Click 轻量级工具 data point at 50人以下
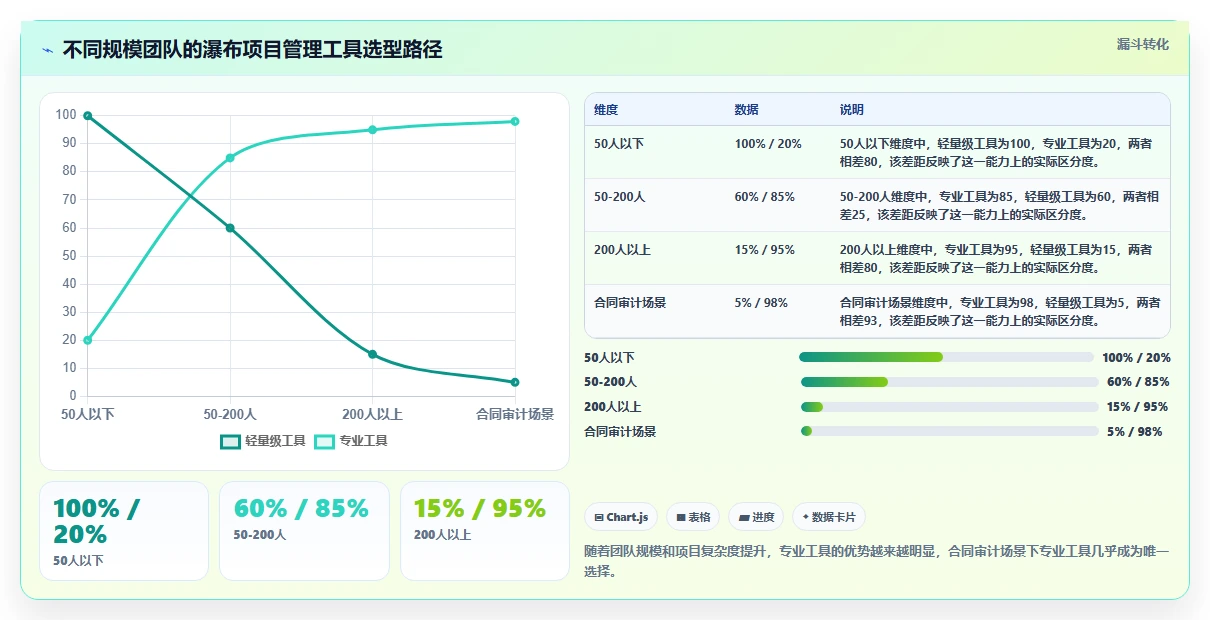The width and height of the screenshot is (1210, 620). click(88, 116)
